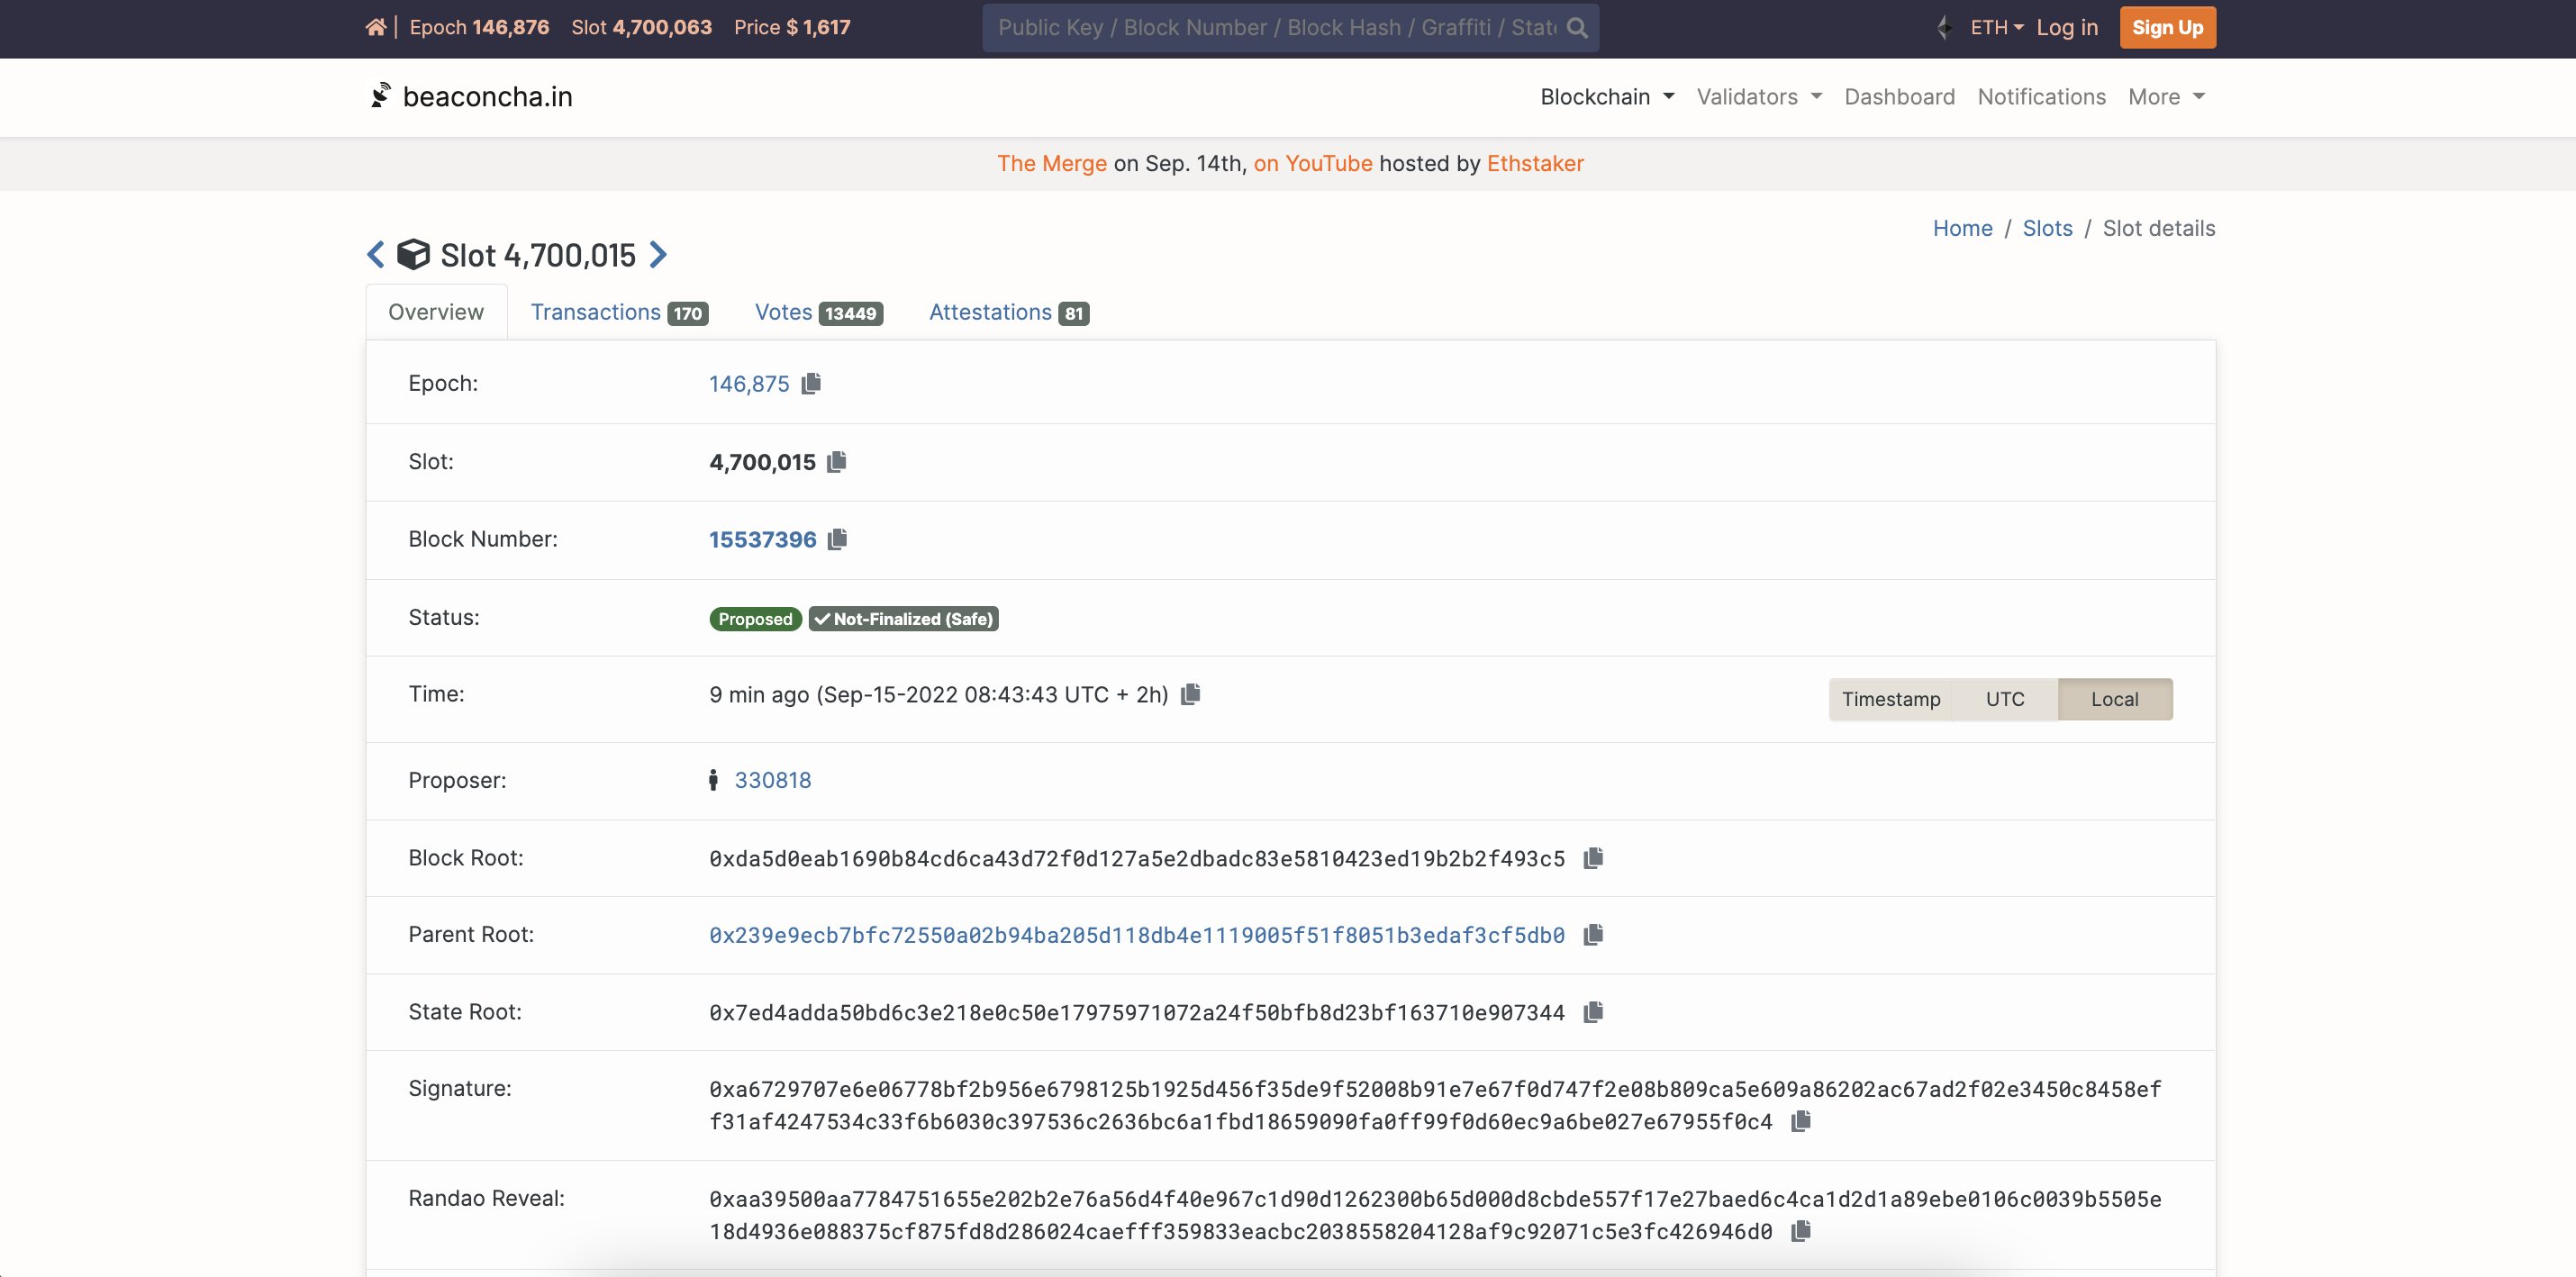The height and width of the screenshot is (1277, 2576).
Task: Copy the epoch number using its copy icon
Action: pyautogui.click(x=811, y=383)
